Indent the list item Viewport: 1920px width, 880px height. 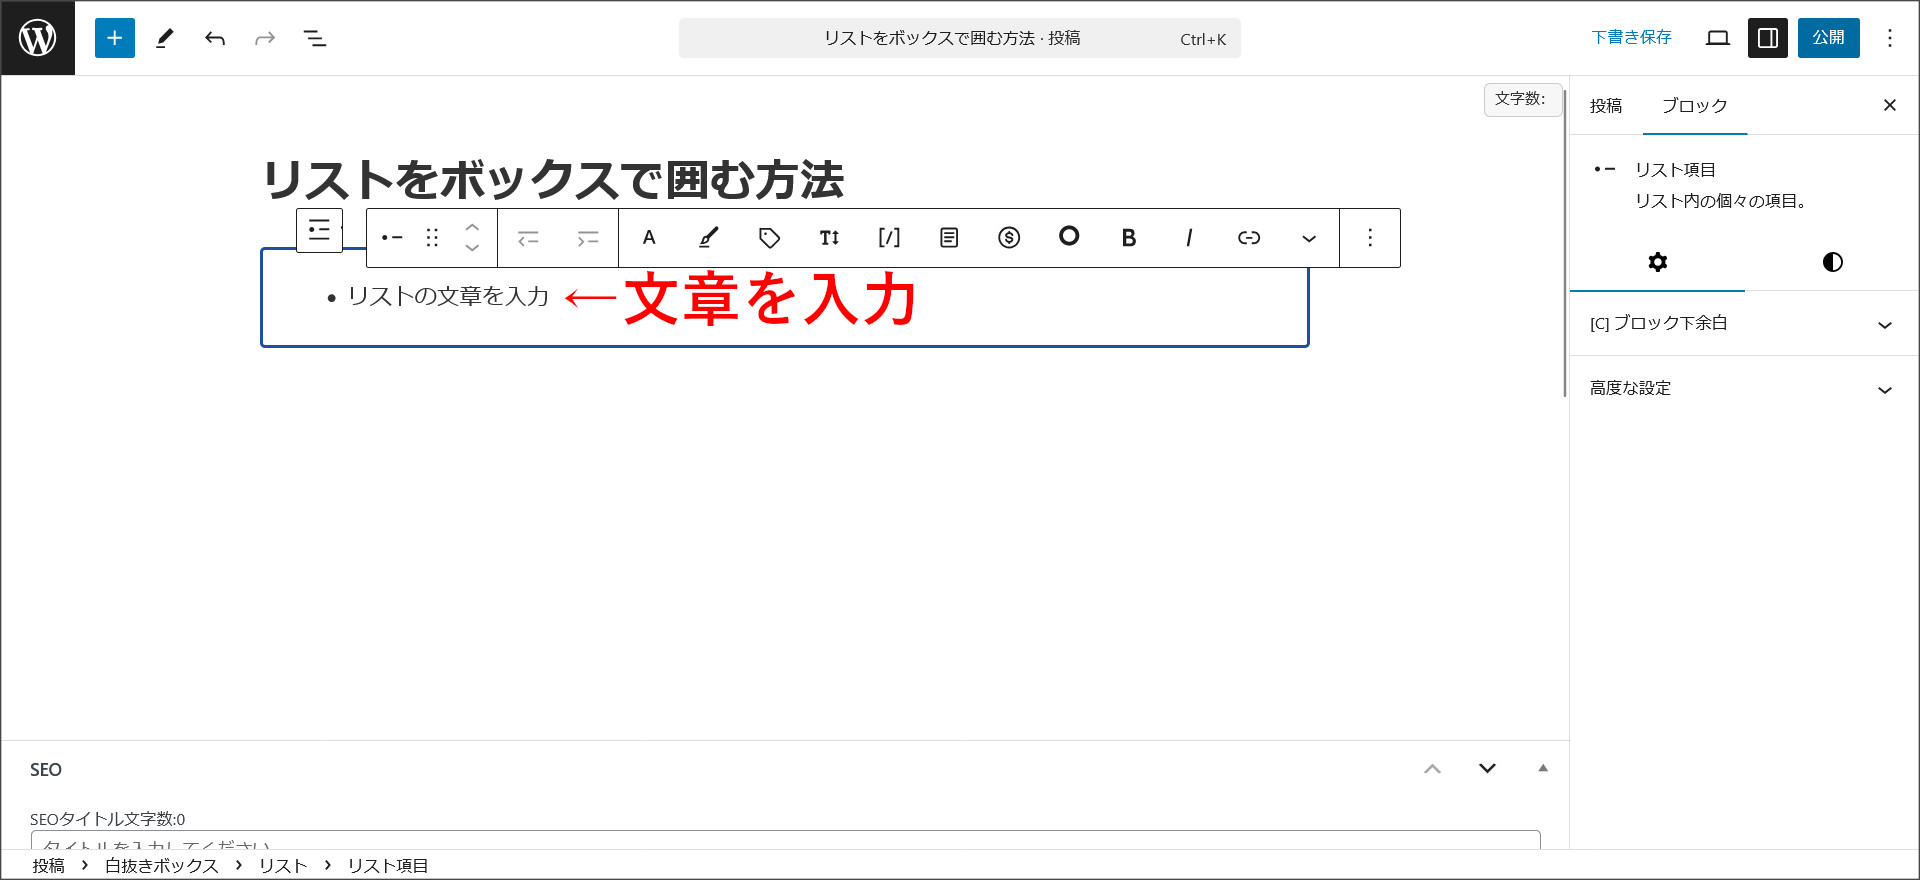point(588,238)
